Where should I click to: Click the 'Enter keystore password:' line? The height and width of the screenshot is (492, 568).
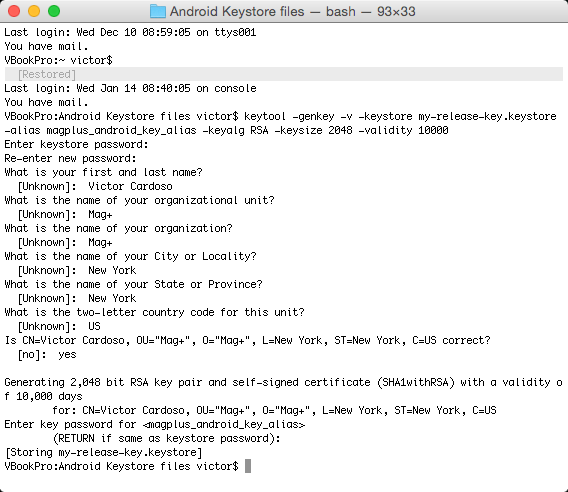(x=76, y=145)
